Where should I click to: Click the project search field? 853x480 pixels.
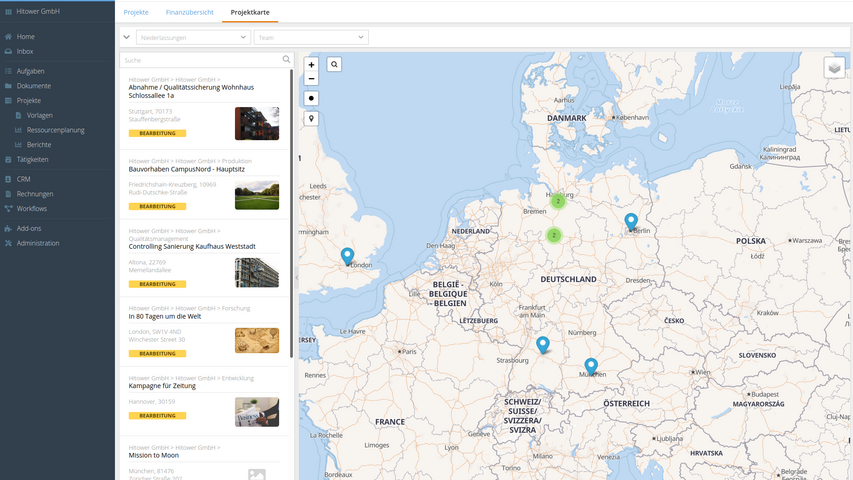pyautogui.click(x=200, y=60)
